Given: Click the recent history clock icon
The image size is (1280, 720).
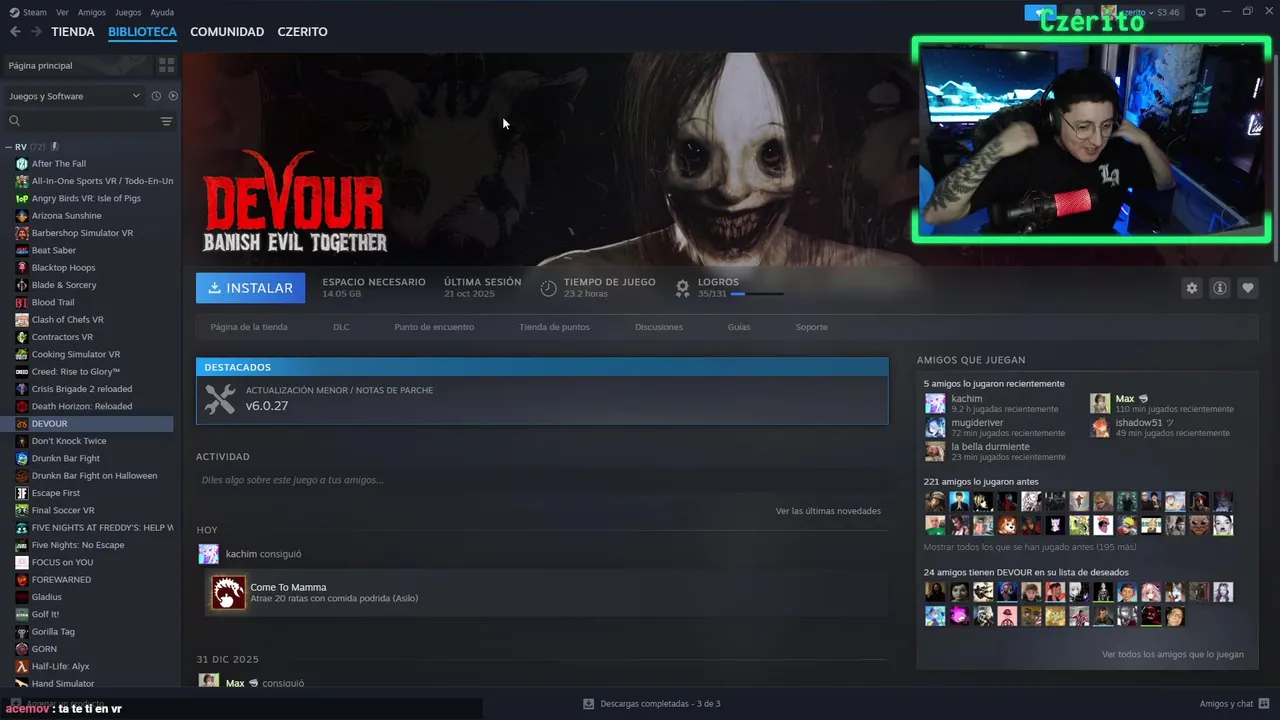Looking at the screenshot, I should point(156,96).
